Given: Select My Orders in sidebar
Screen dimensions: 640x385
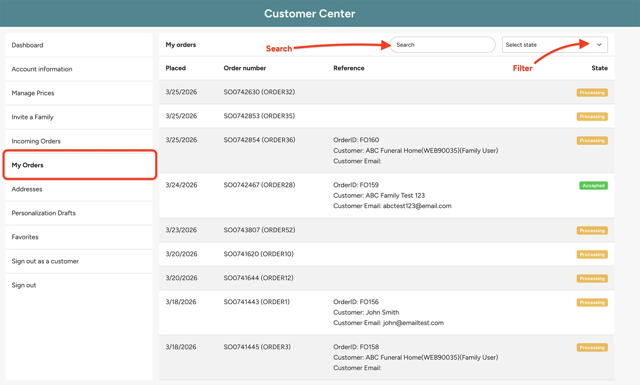Looking at the screenshot, I should pos(79,165).
